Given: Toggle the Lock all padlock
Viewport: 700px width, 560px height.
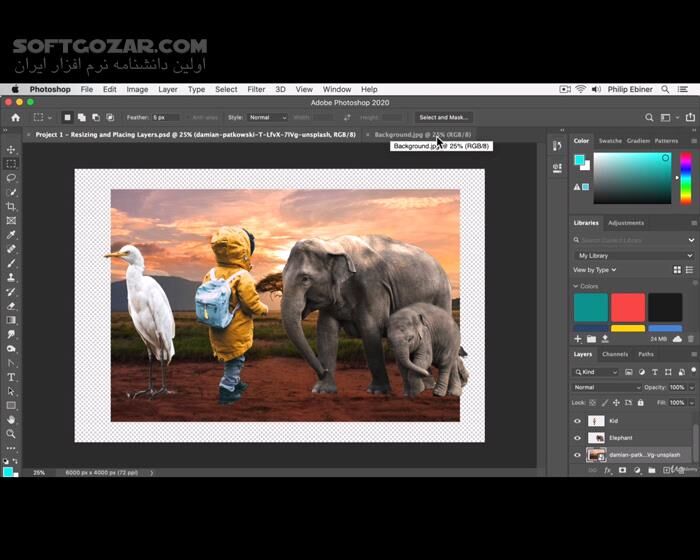Looking at the screenshot, I should point(641,402).
